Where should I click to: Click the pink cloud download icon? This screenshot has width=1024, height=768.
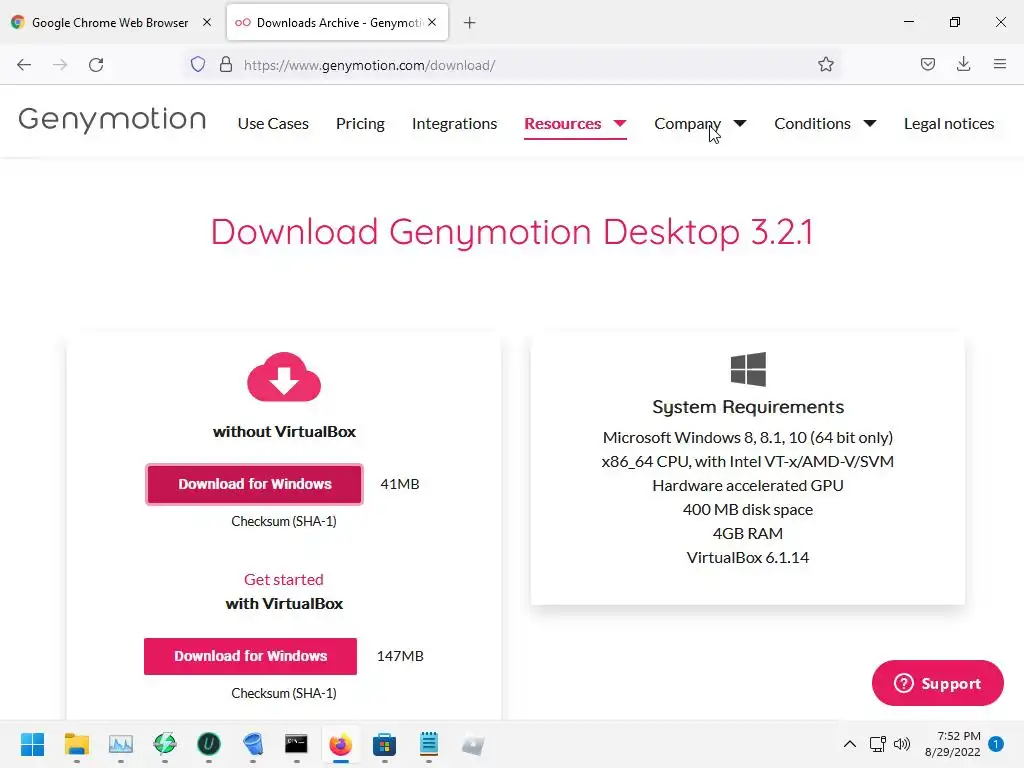[284, 377]
